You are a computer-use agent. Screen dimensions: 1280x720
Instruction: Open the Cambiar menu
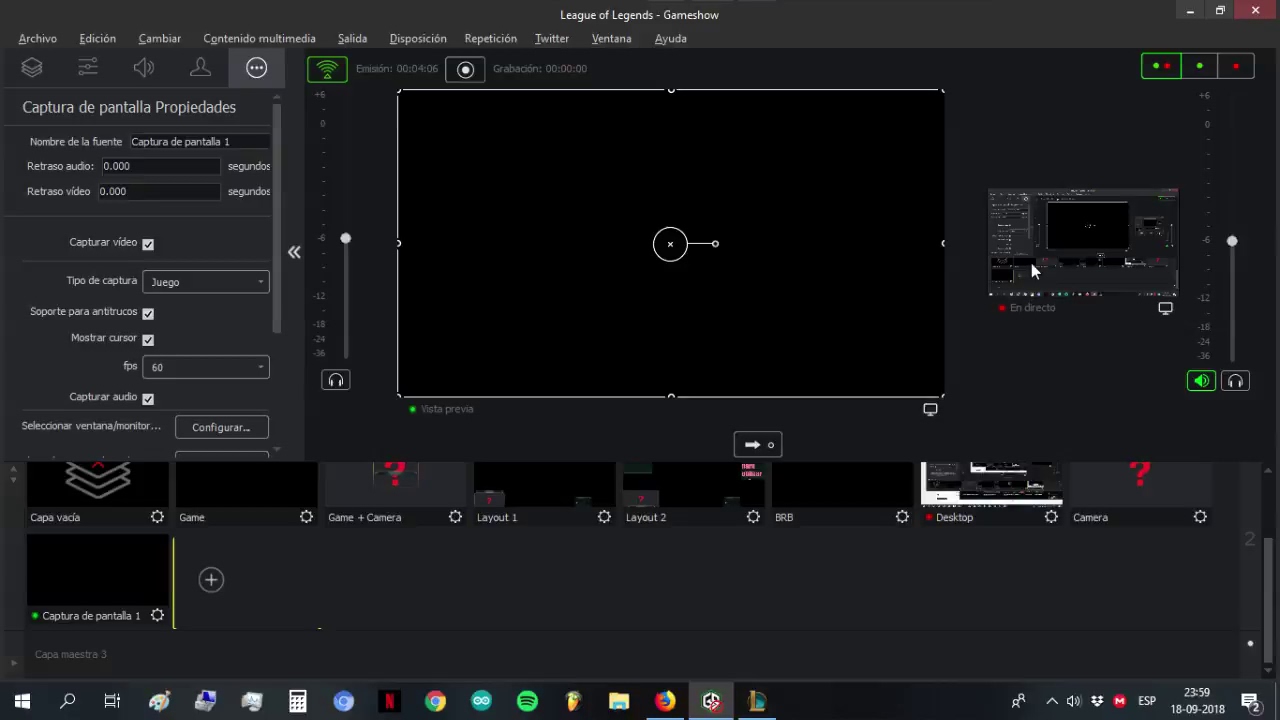coord(160,38)
